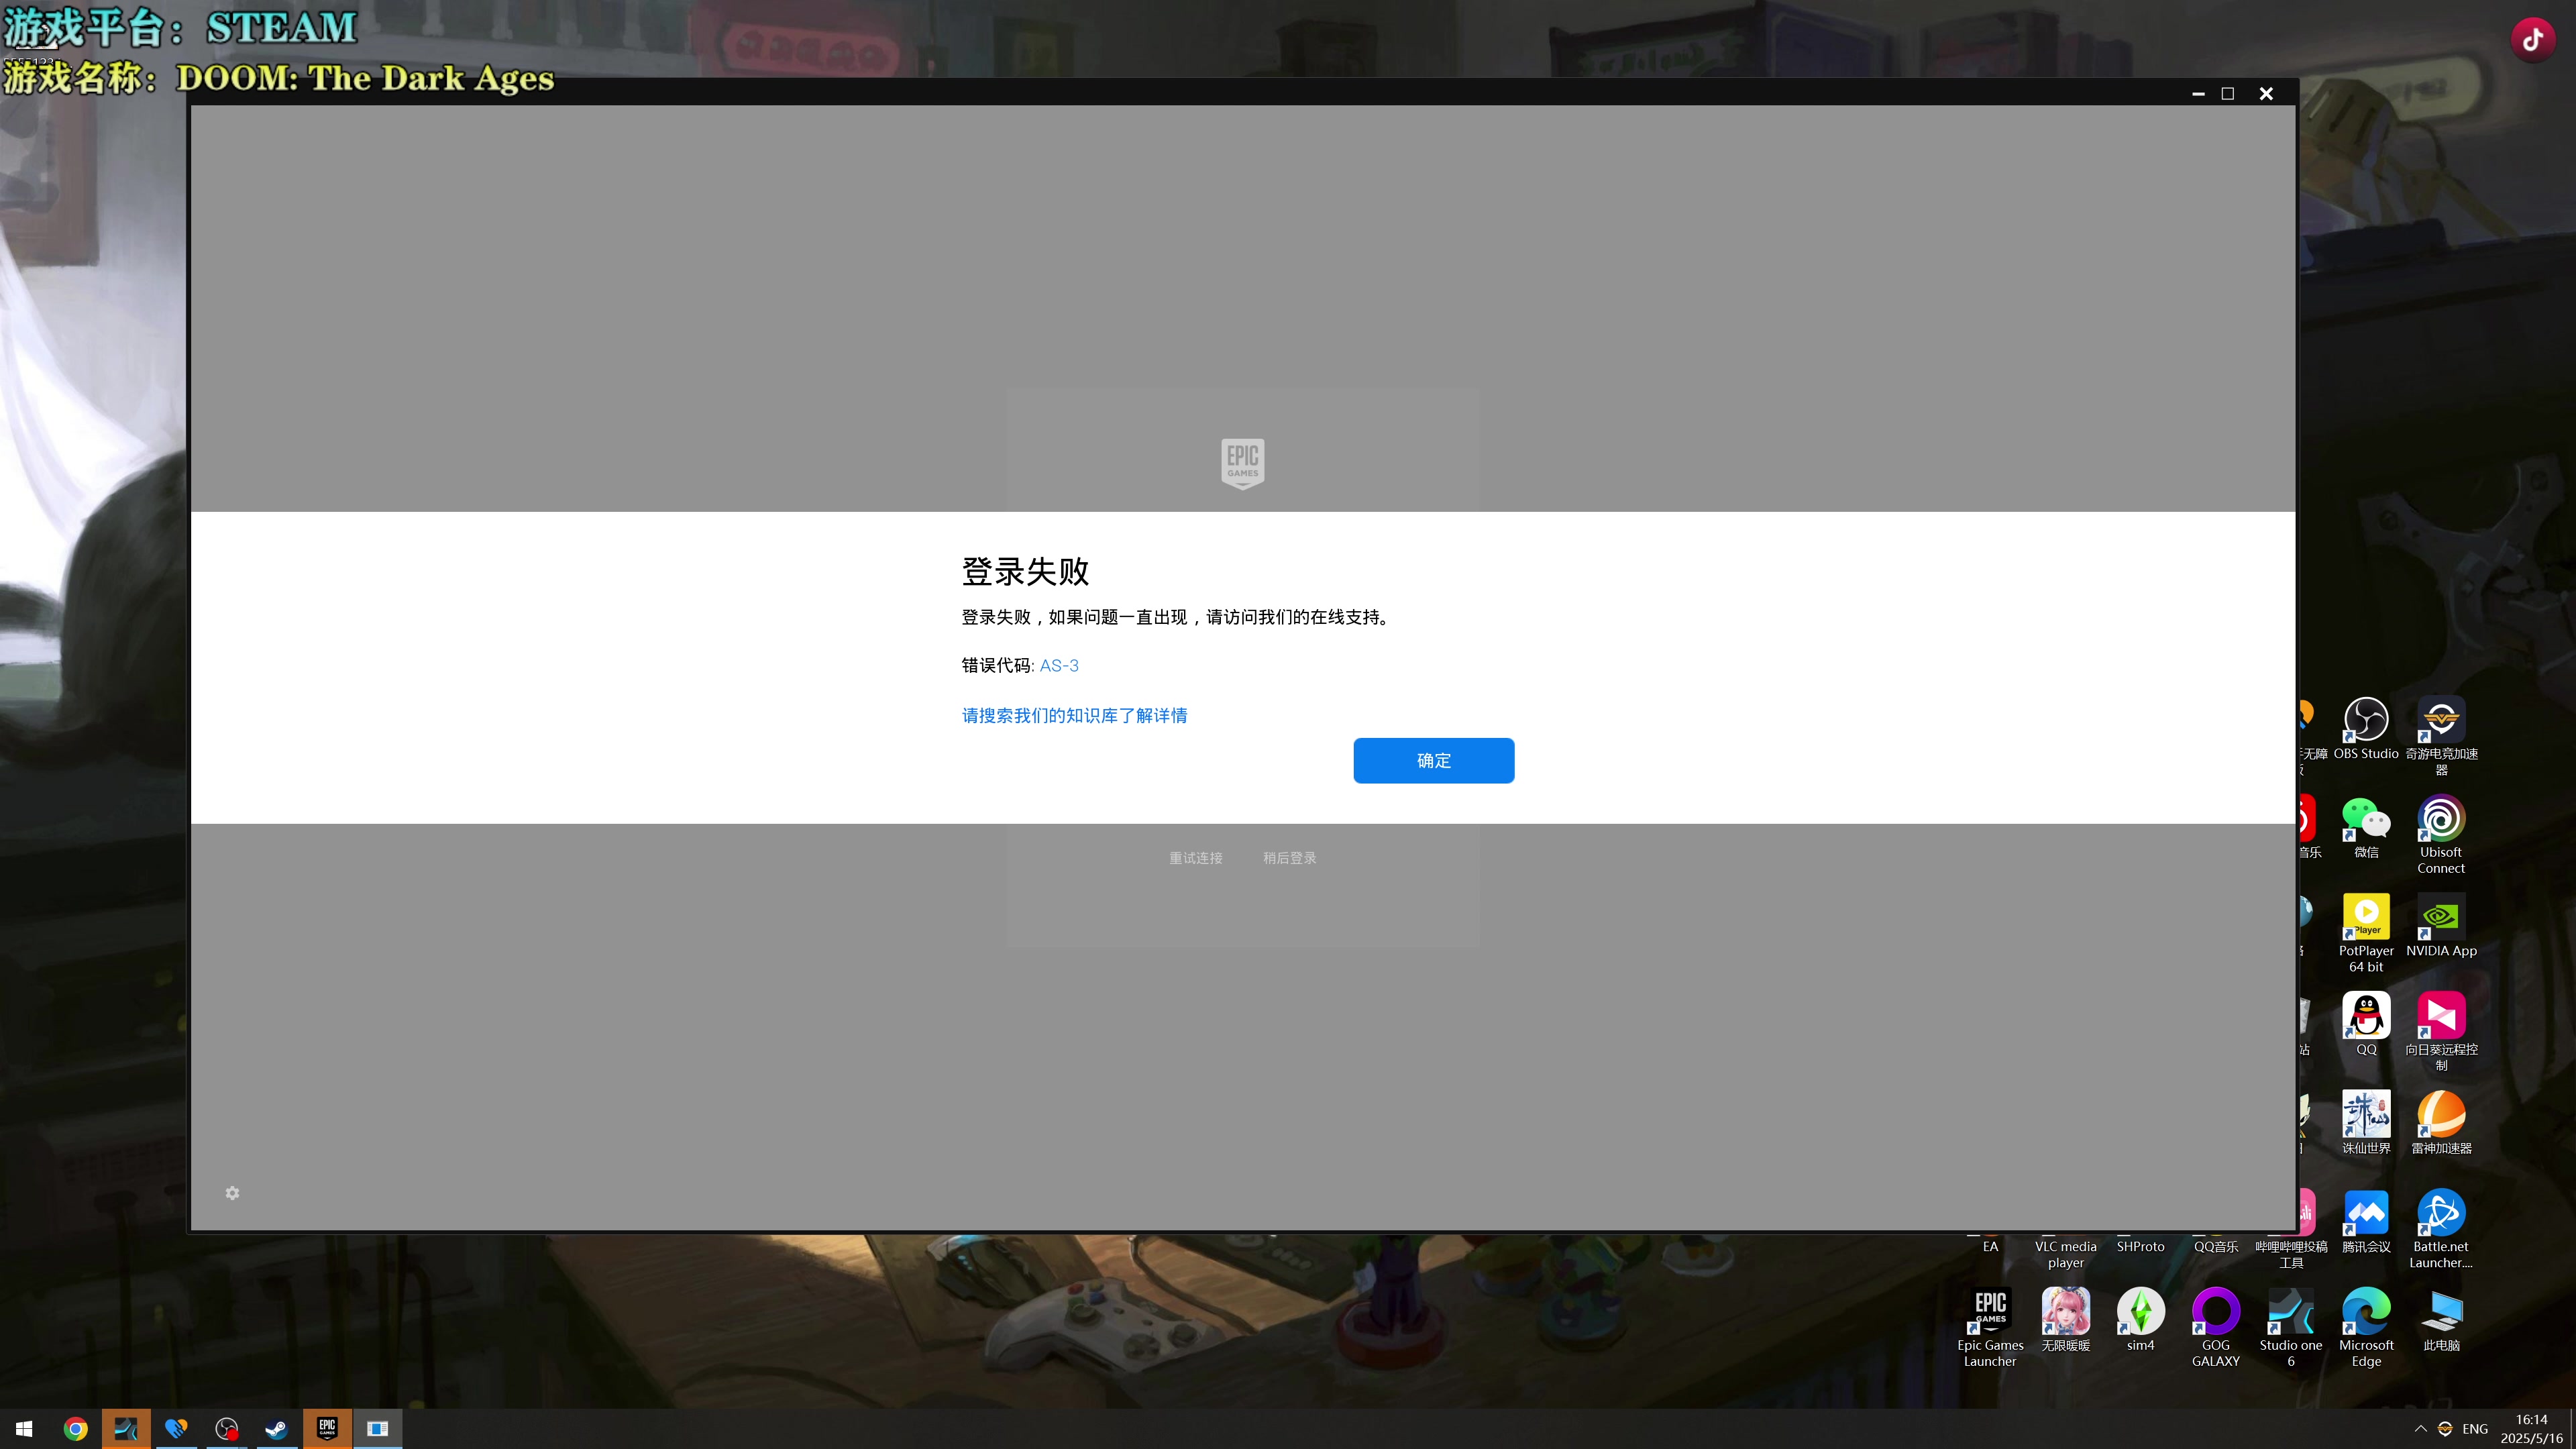
Task: Open the Microsoft Edge desktop shortcut
Action: 2366,1327
